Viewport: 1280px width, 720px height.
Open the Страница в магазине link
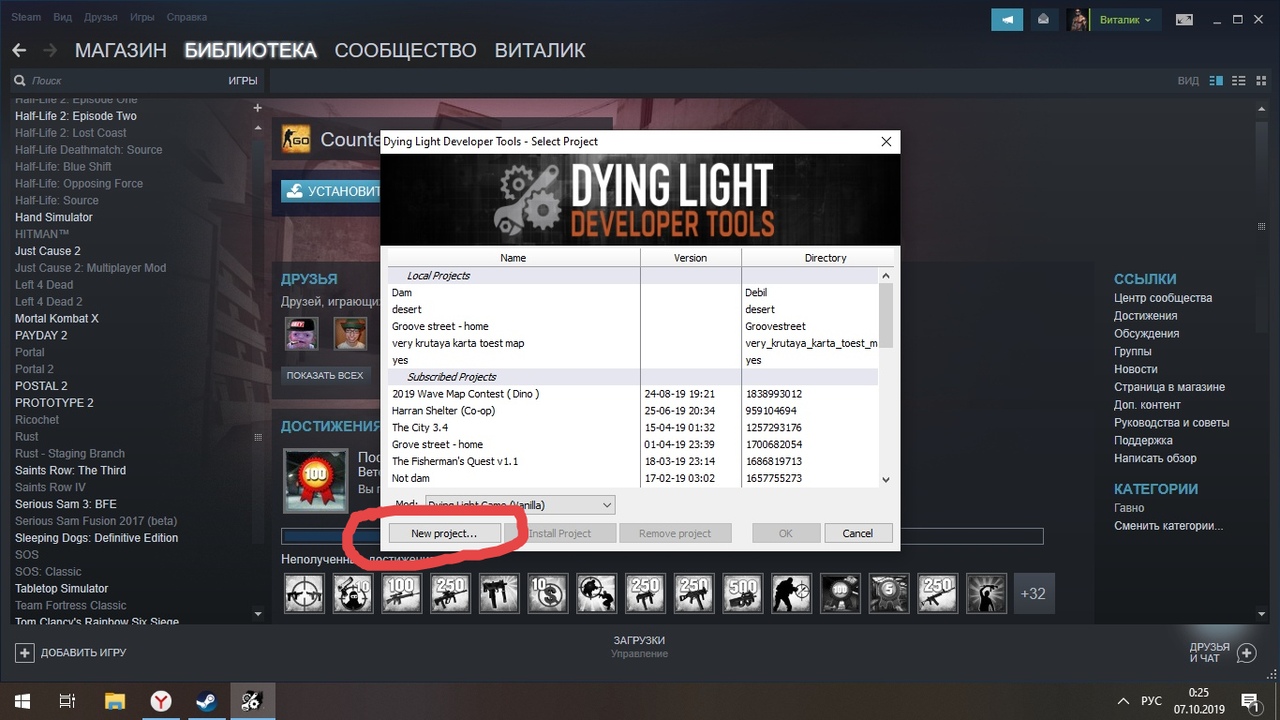pos(1169,387)
